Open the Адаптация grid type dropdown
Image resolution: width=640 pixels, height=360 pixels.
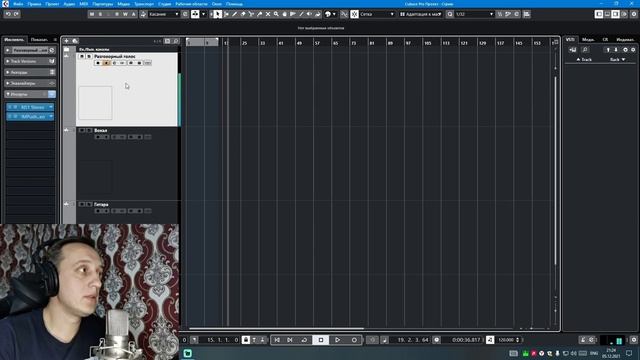420,14
